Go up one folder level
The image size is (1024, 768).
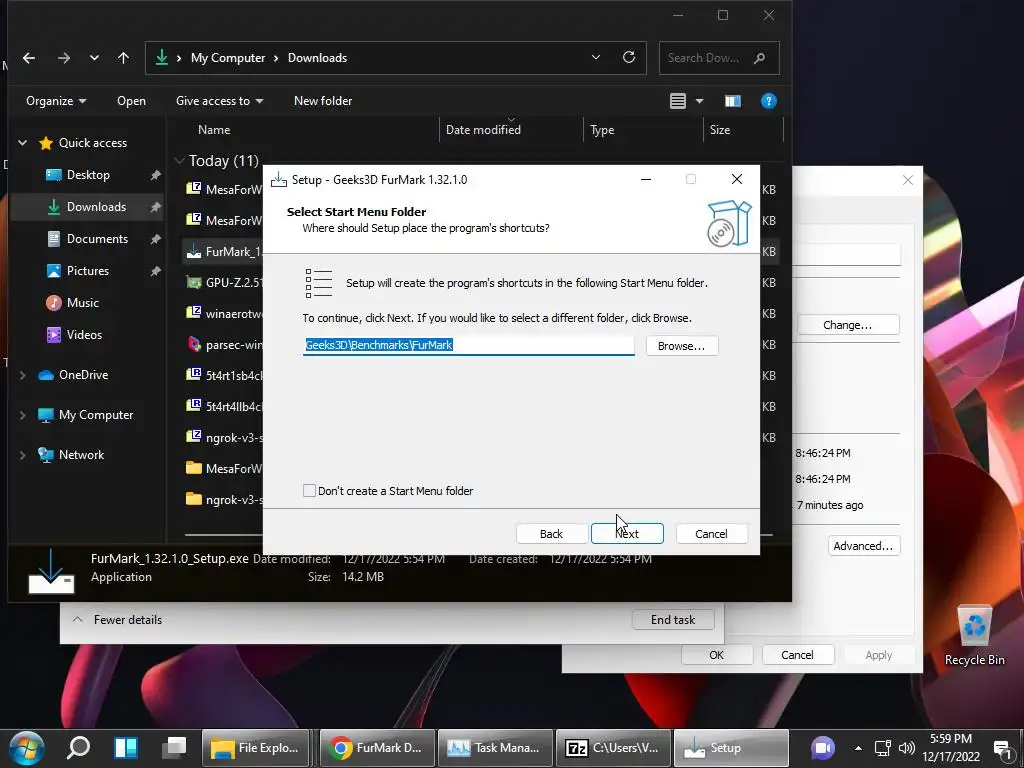[x=123, y=58]
